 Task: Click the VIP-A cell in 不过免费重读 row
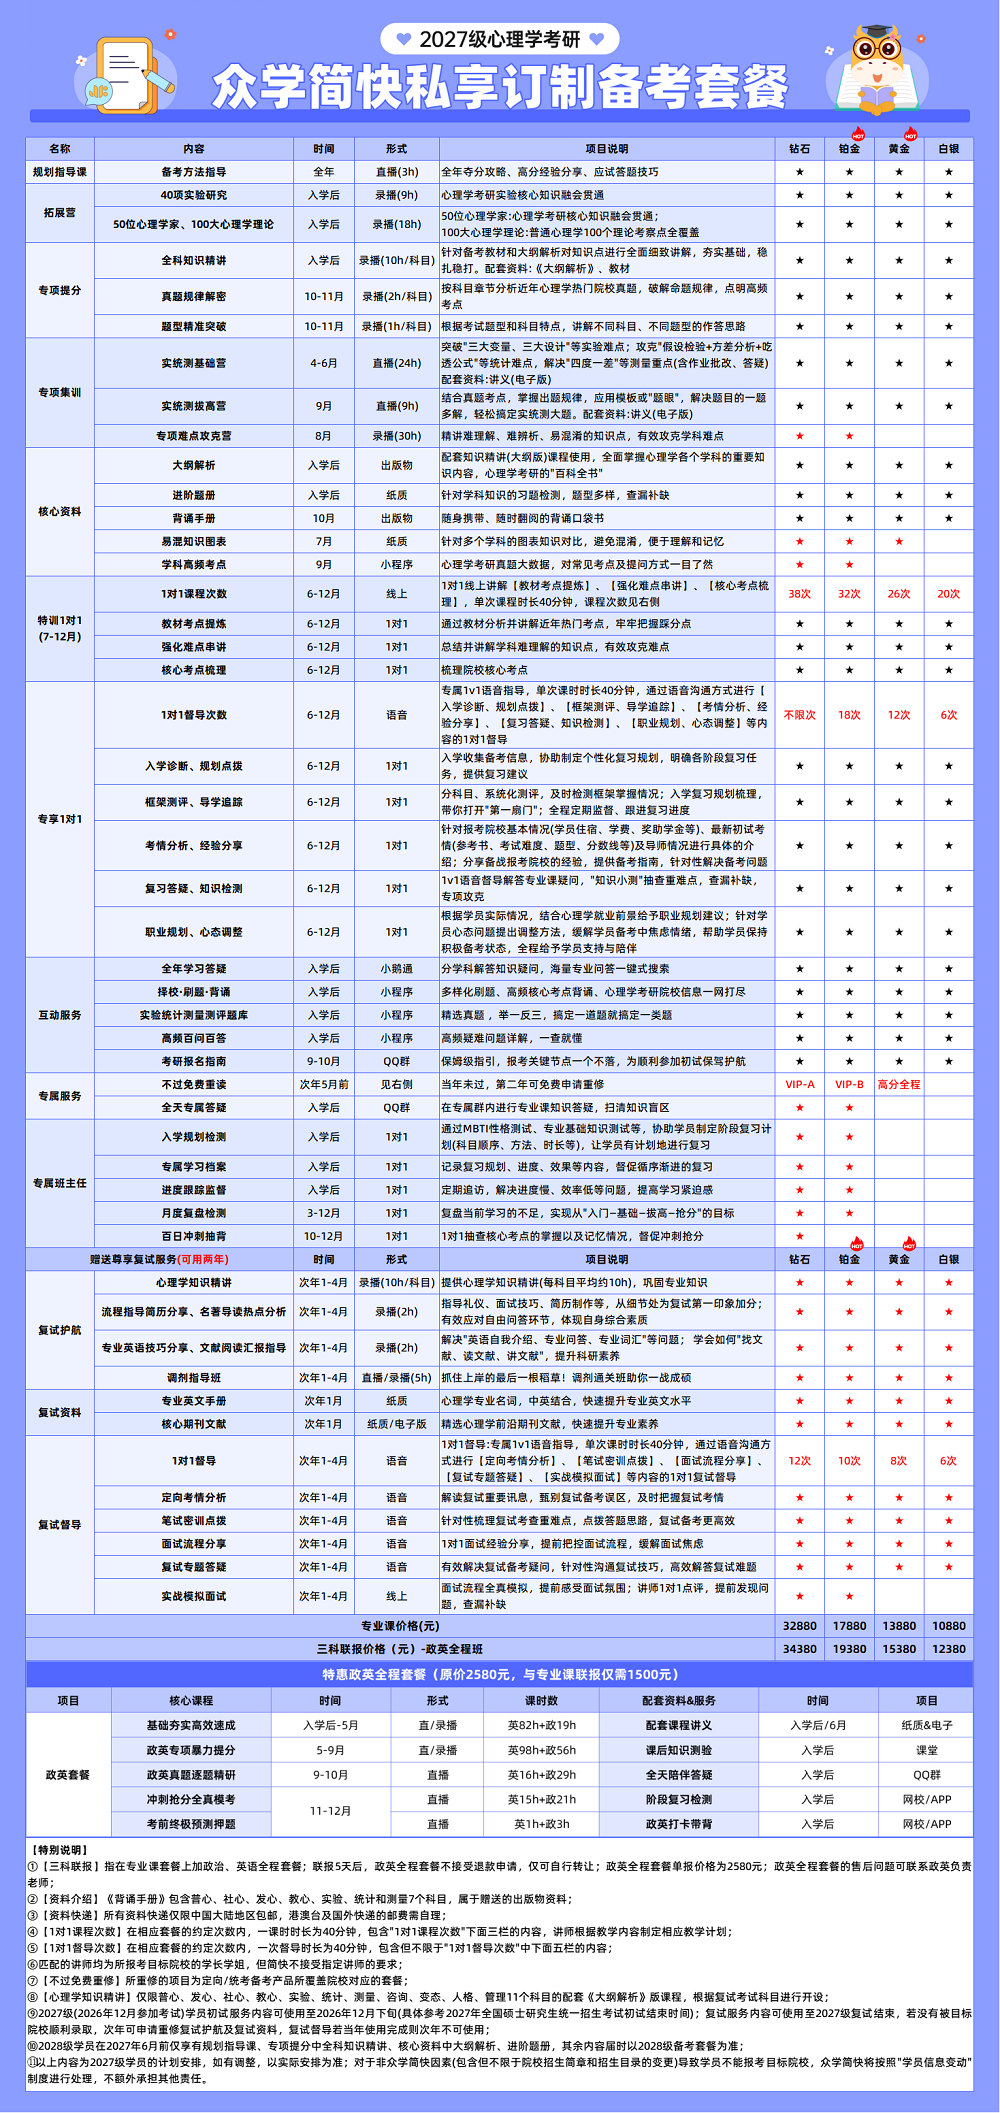tap(799, 1084)
